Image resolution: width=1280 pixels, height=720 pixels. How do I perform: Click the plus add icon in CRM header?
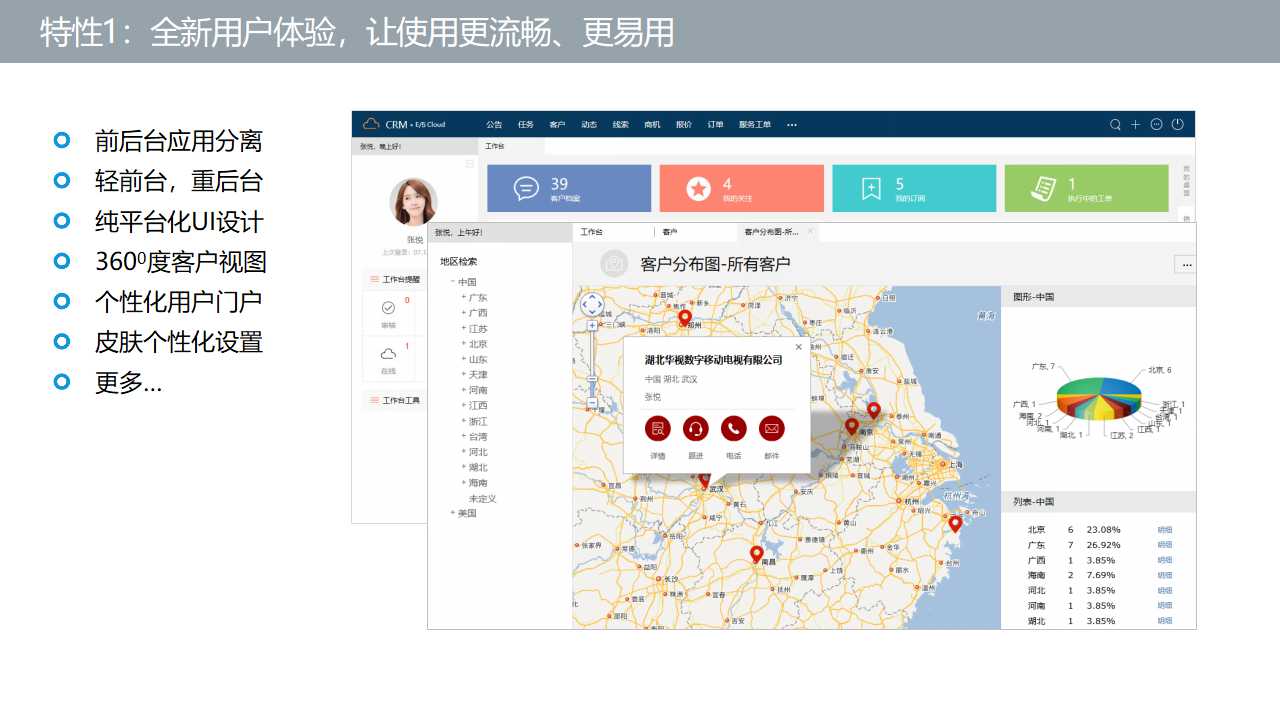tap(1135, 125)
